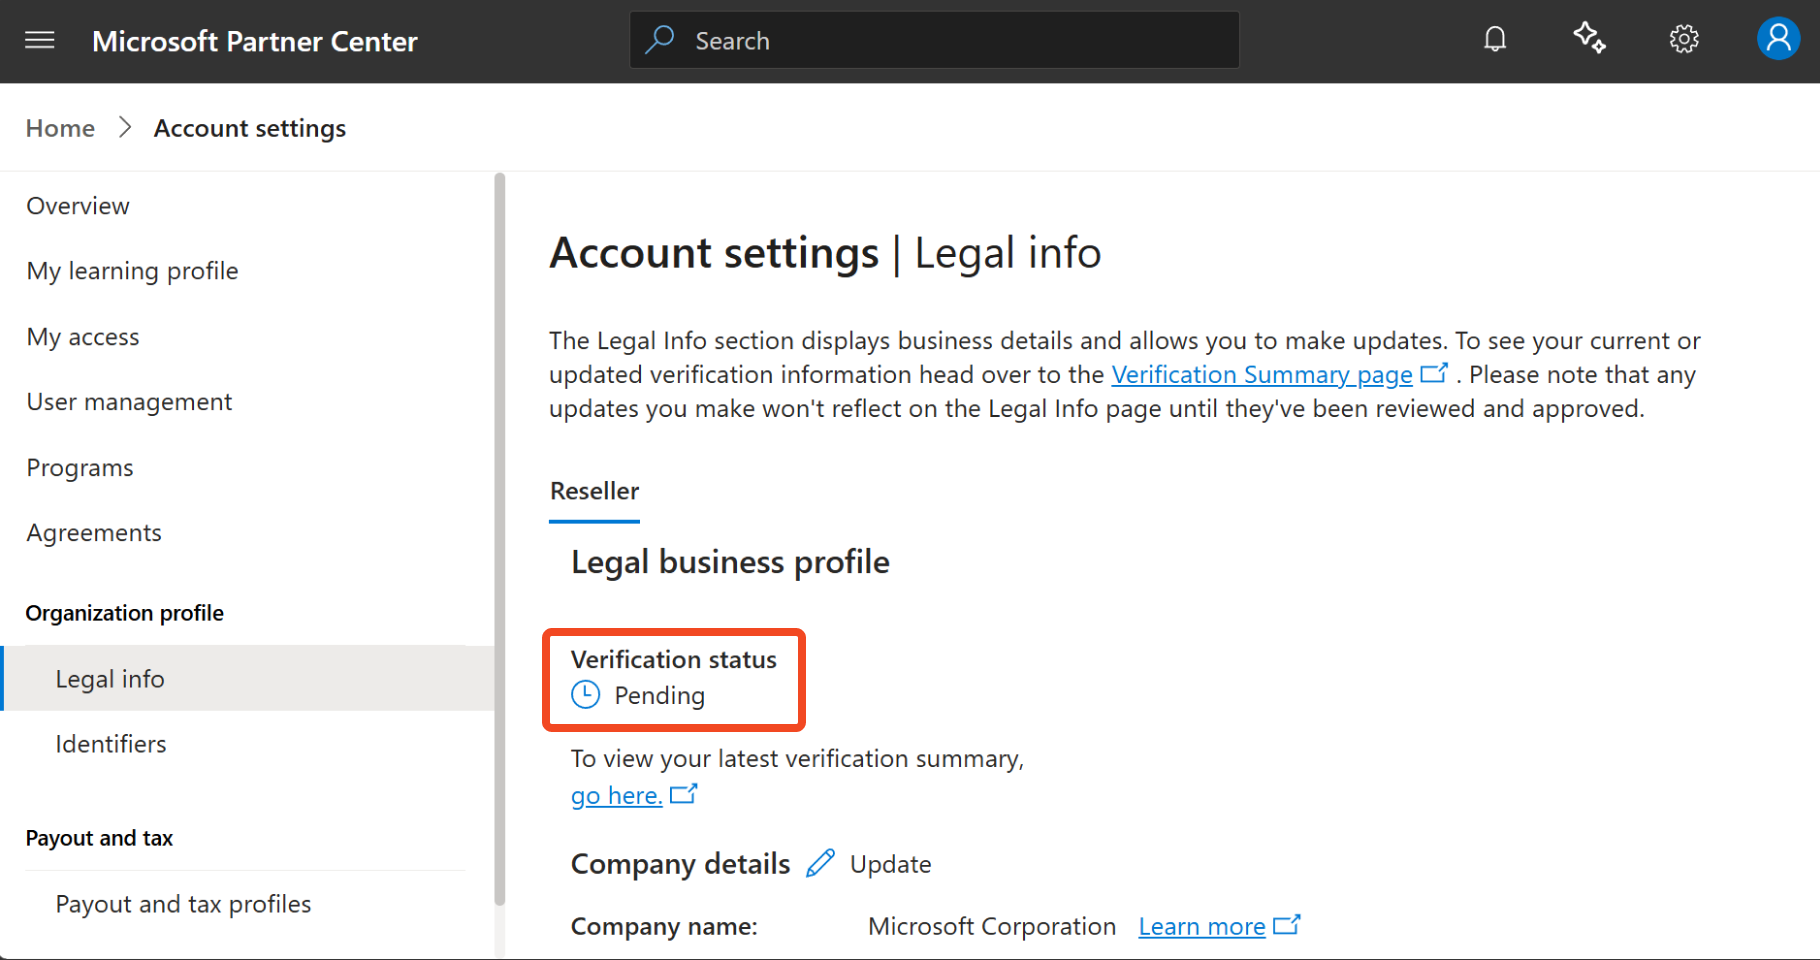
Task: Click external link icon after Learn more
Action: (1287, 925)
